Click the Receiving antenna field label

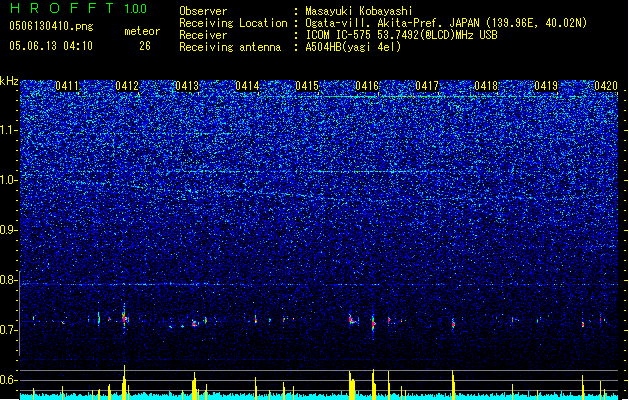(230, 47)
